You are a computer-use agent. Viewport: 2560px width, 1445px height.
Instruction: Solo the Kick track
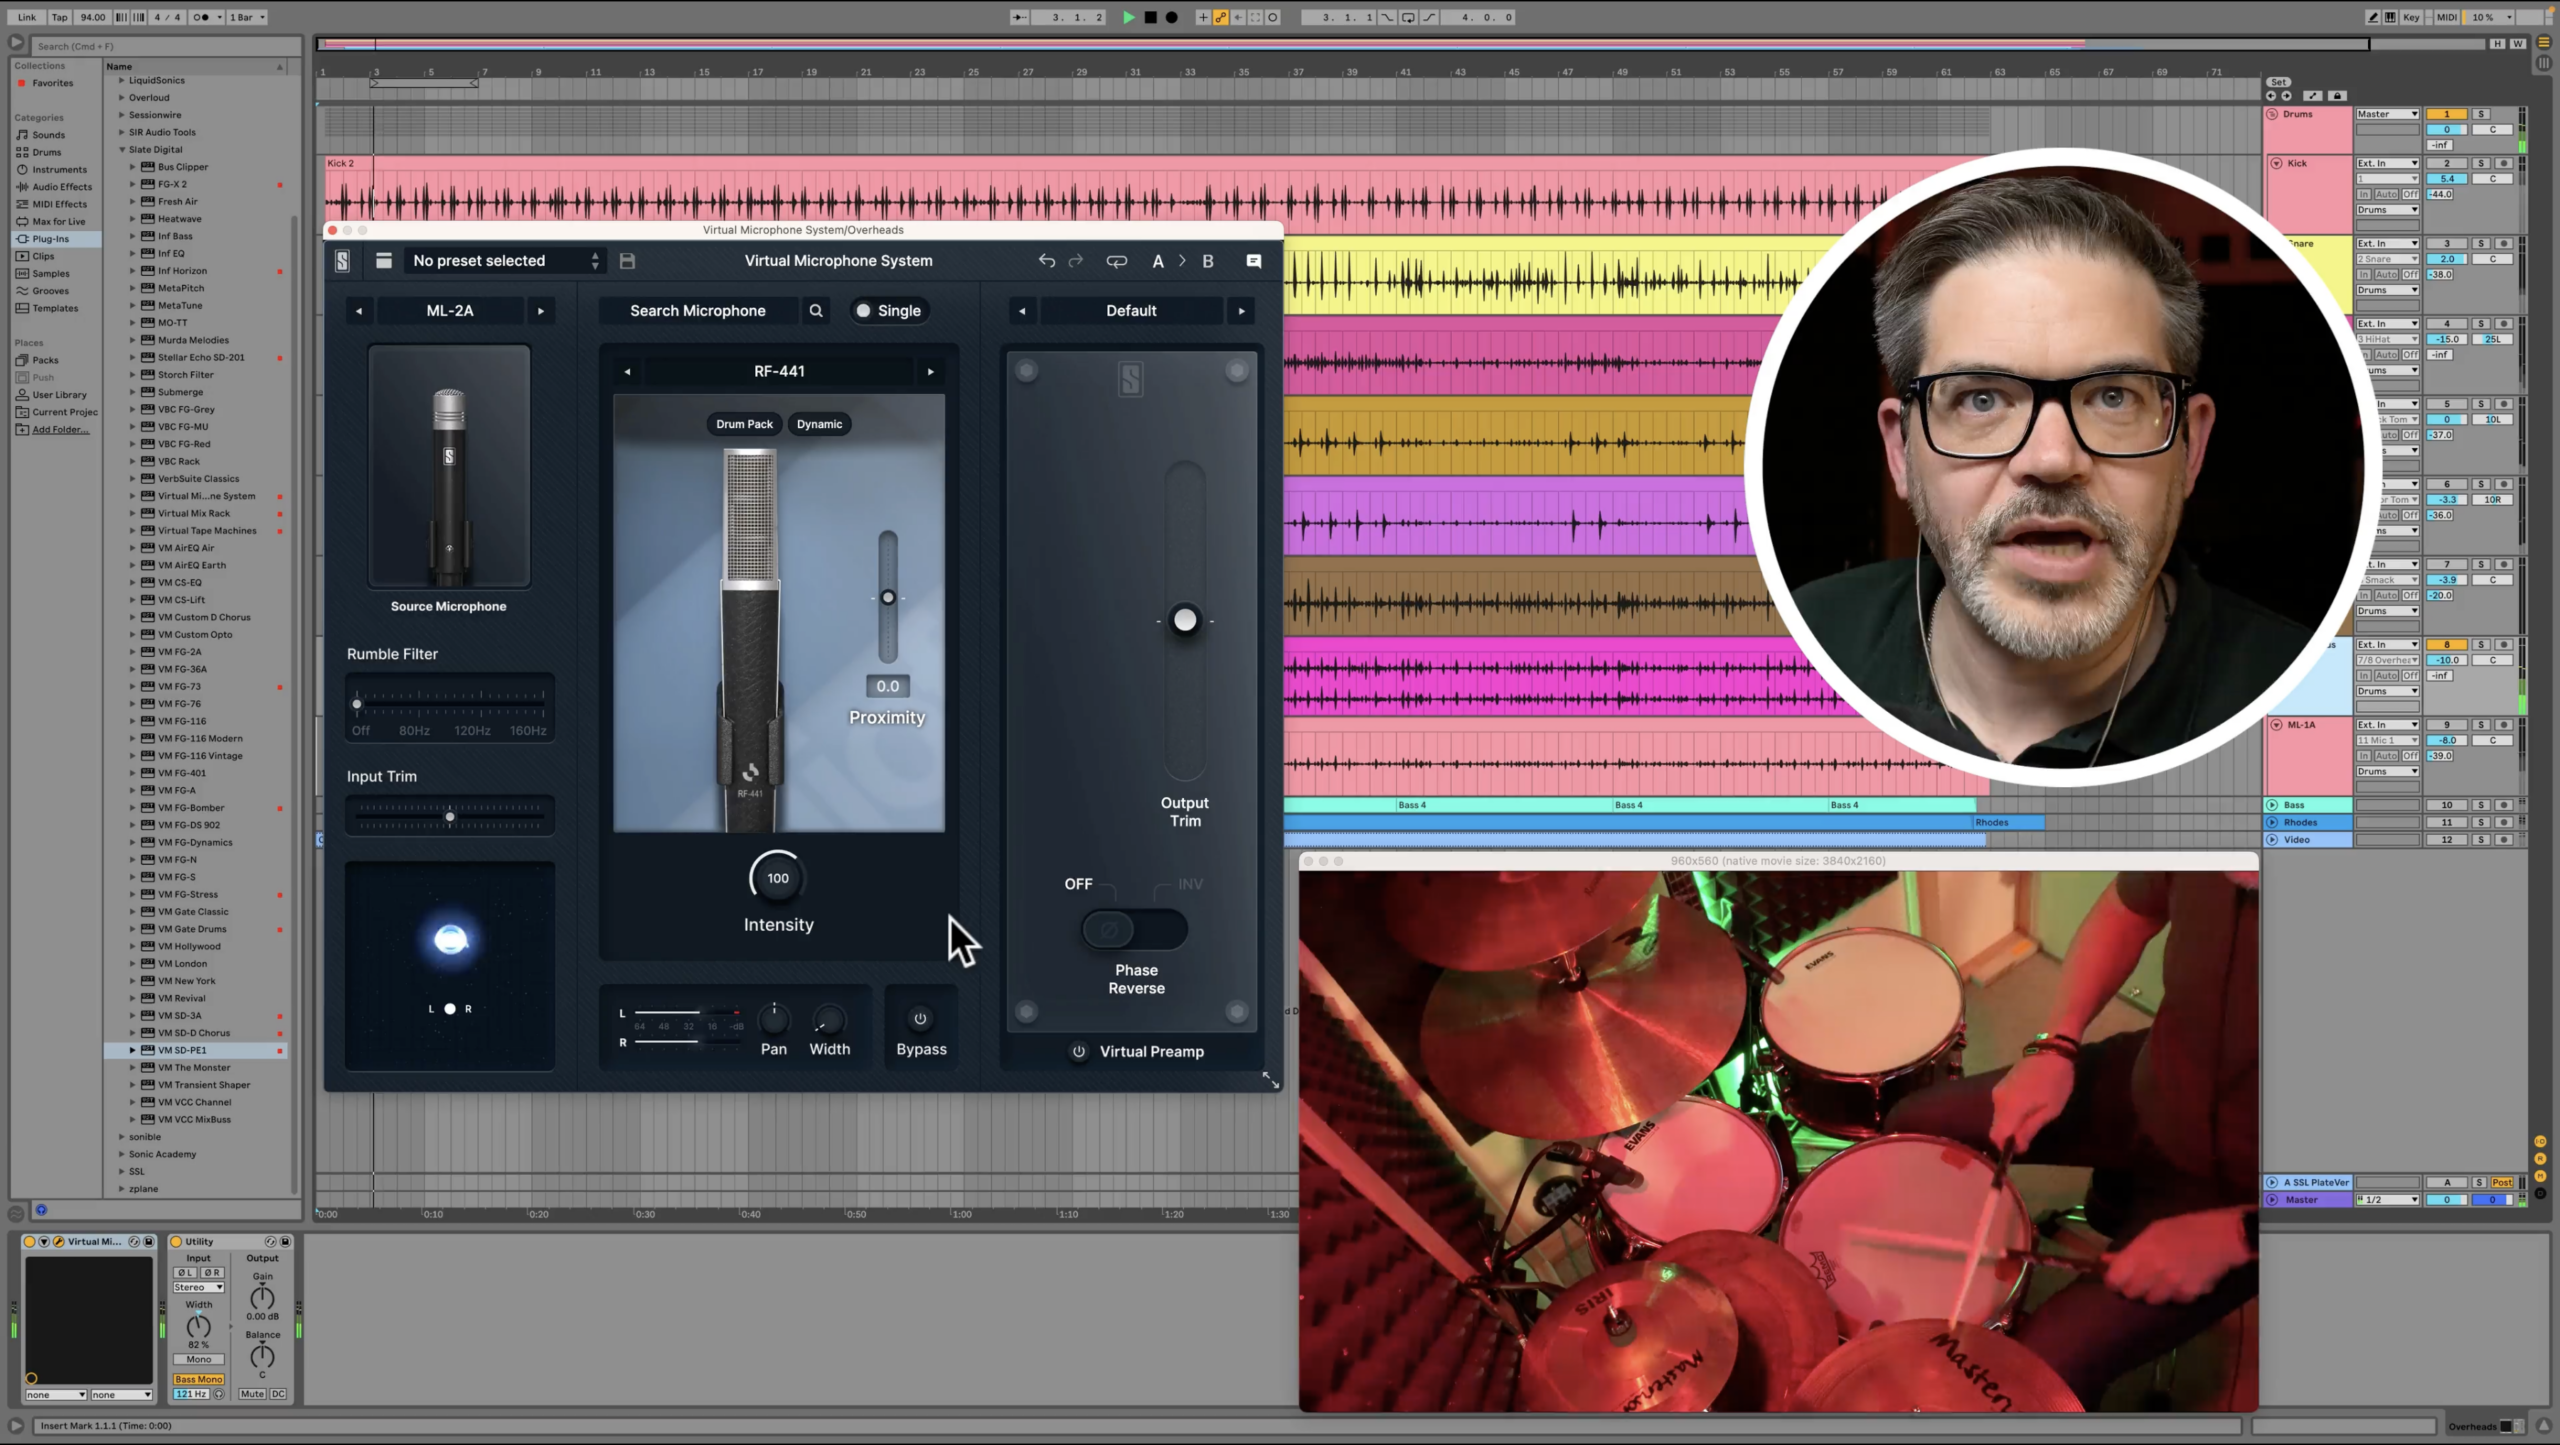coord(2481,163)
